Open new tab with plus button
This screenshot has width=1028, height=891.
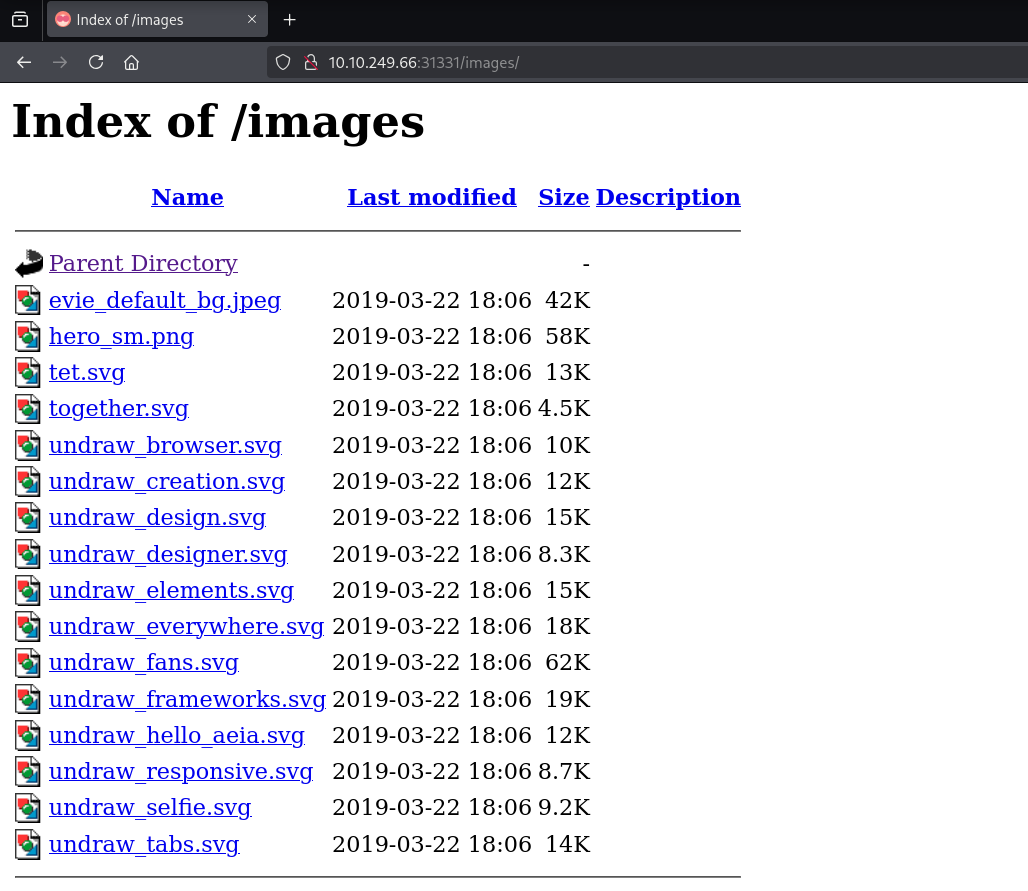point(290,20)
